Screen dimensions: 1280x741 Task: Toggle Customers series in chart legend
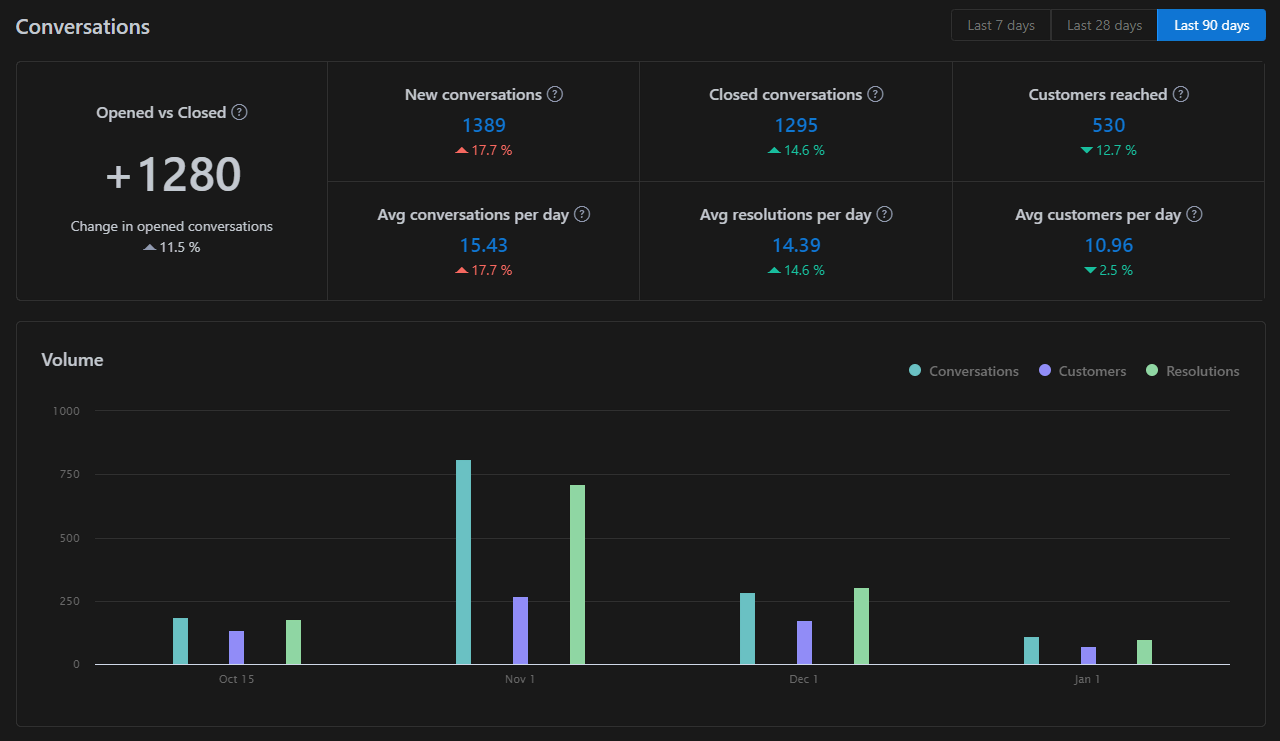1082,371
